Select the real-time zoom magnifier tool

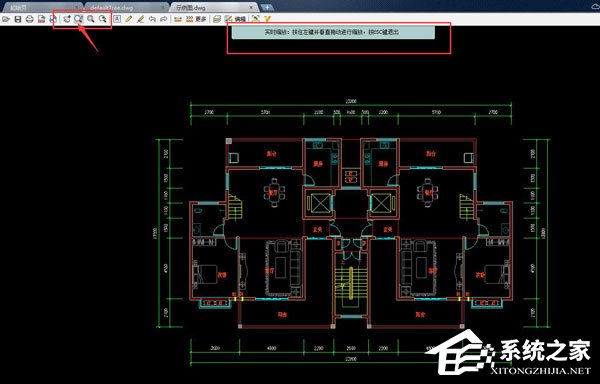tap(79, 19)
